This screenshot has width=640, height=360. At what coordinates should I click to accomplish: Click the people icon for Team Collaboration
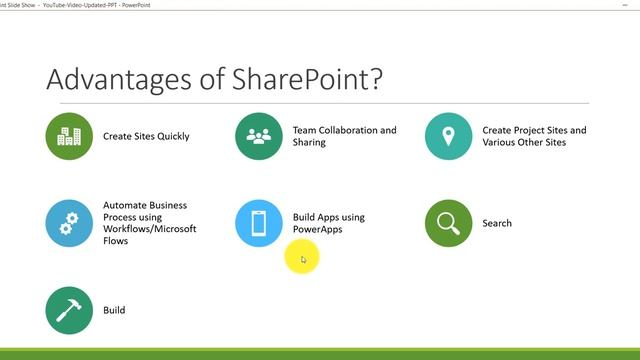[259, 136]
